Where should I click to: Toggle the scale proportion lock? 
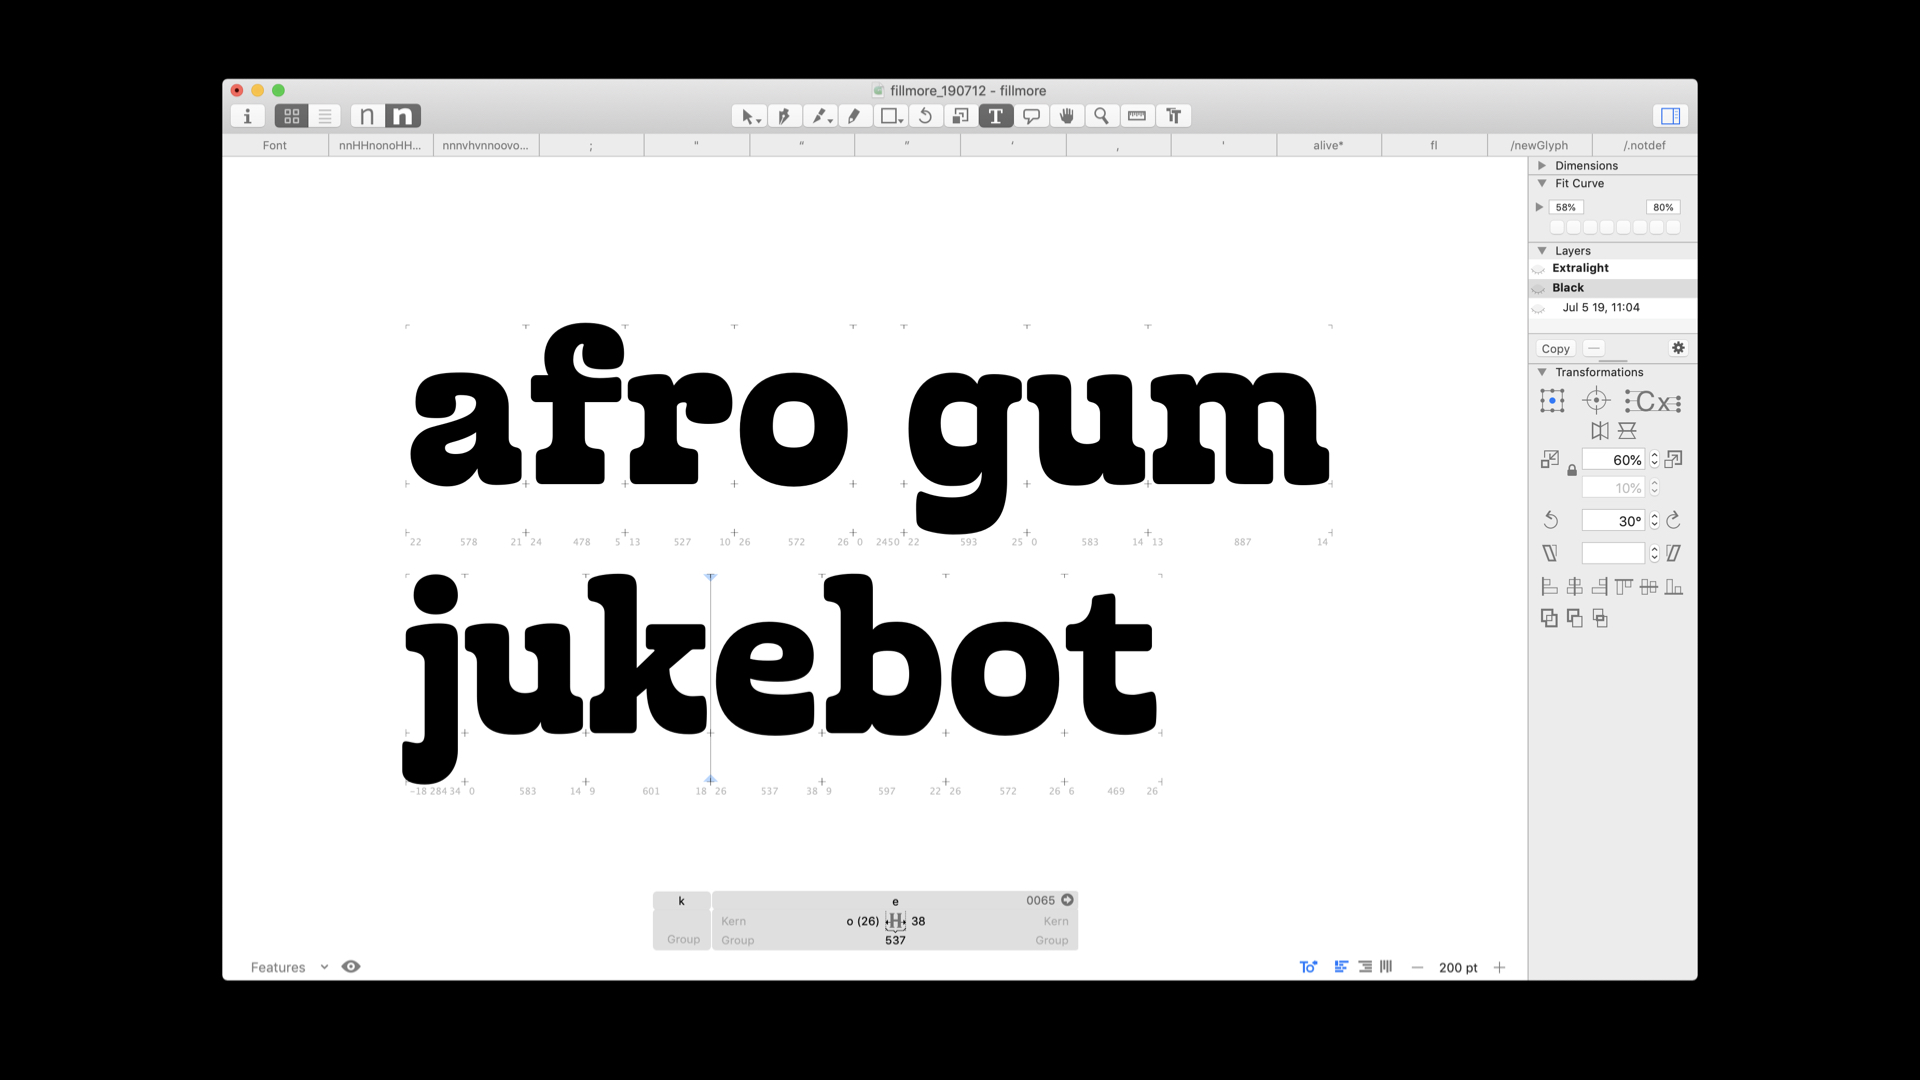1572,470
